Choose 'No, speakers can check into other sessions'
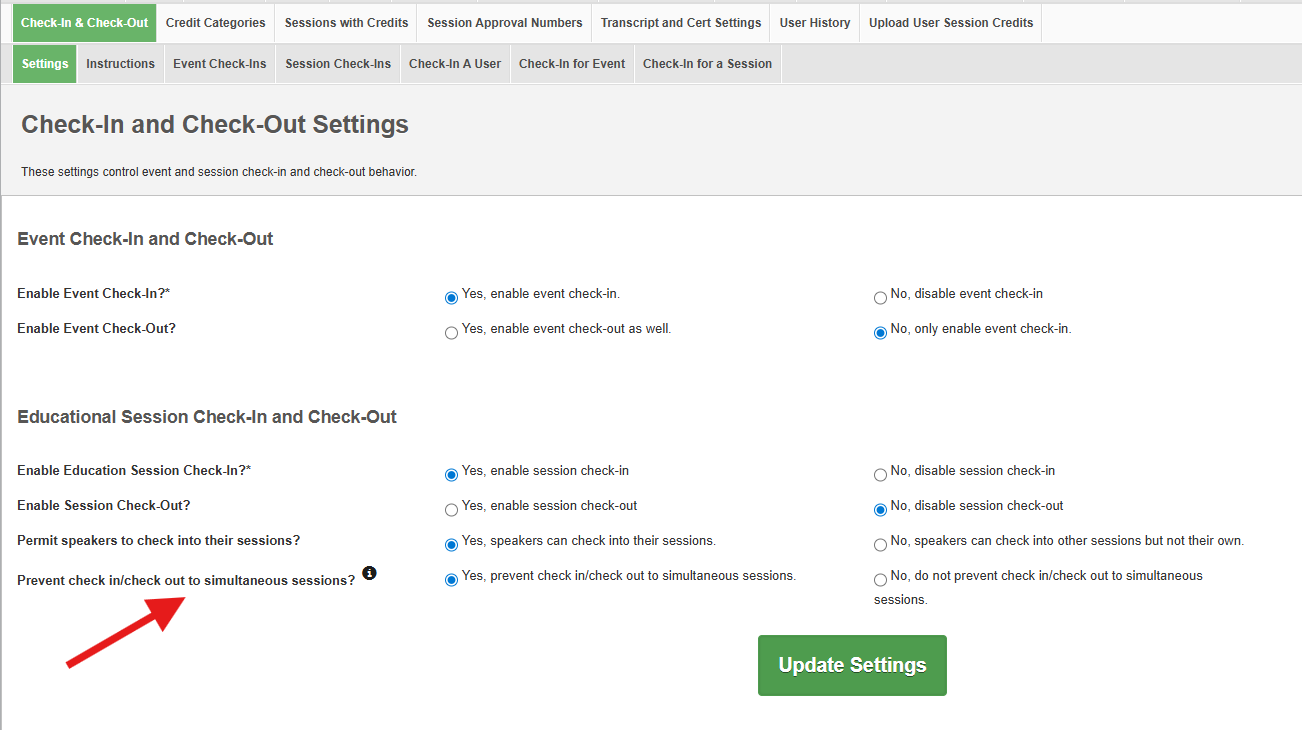The height and width of the screenshot is (730, 1302). pyautogui.click(x=880, y=545)
